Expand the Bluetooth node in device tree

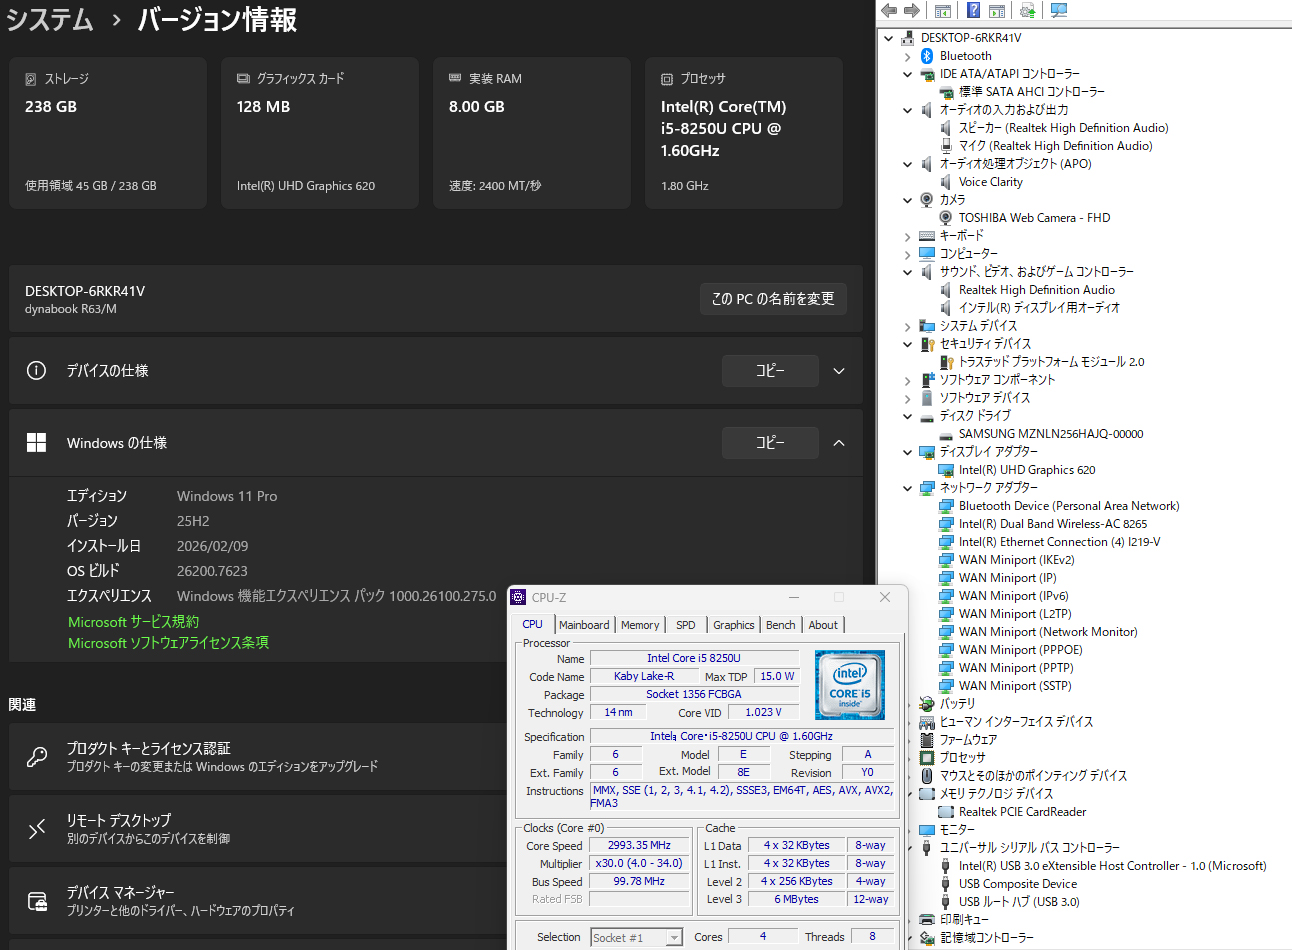pos(908,57)
